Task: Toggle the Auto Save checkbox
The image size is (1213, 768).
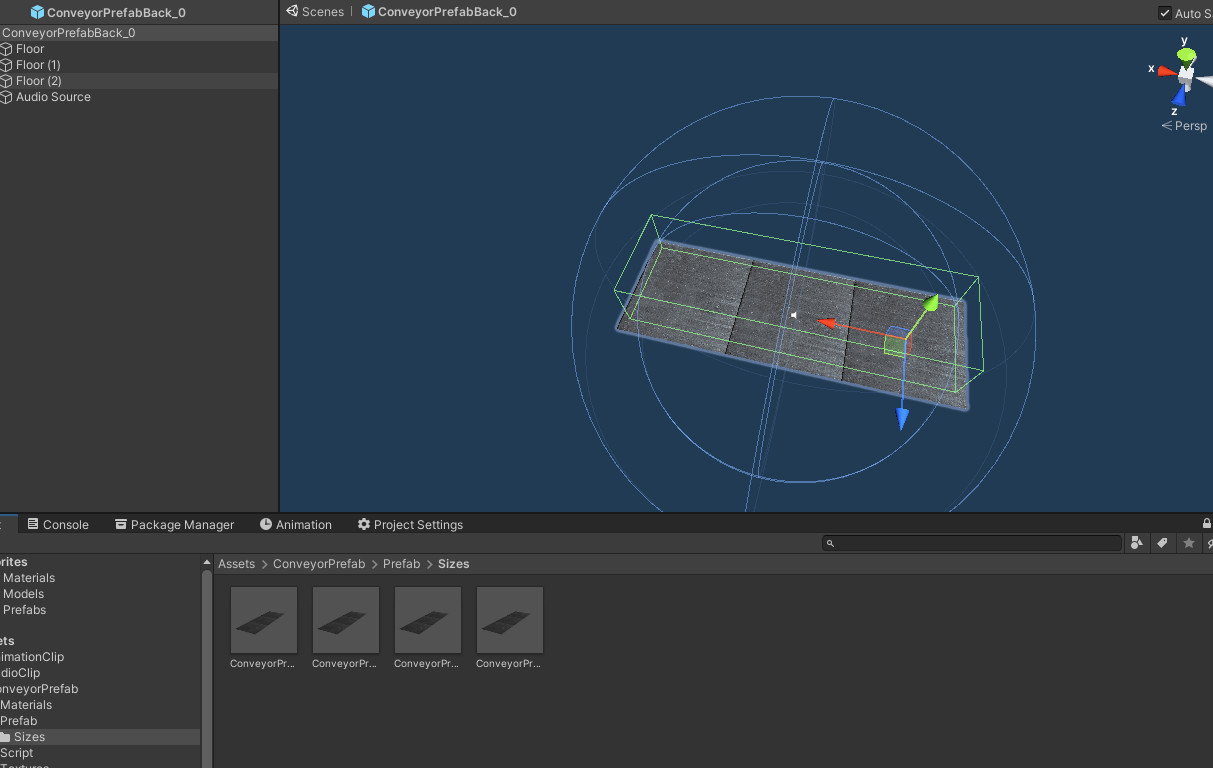Action: point(1165,13)
